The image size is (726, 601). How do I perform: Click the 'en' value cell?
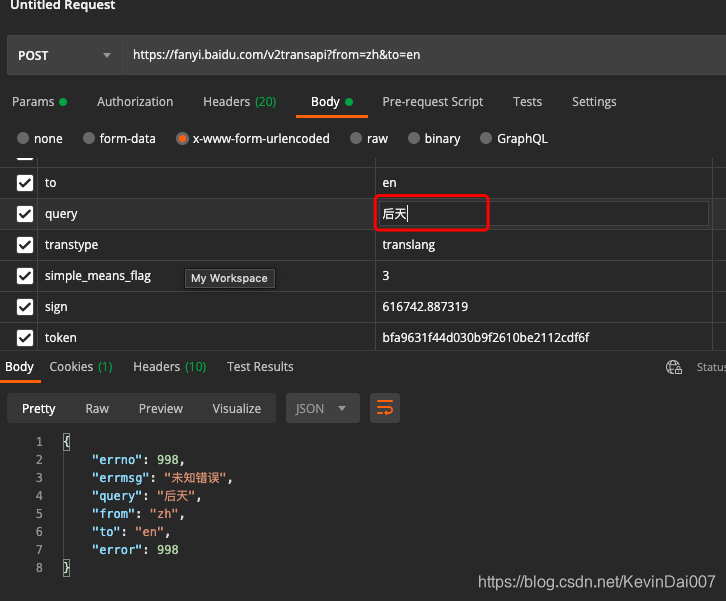[544, 183]
